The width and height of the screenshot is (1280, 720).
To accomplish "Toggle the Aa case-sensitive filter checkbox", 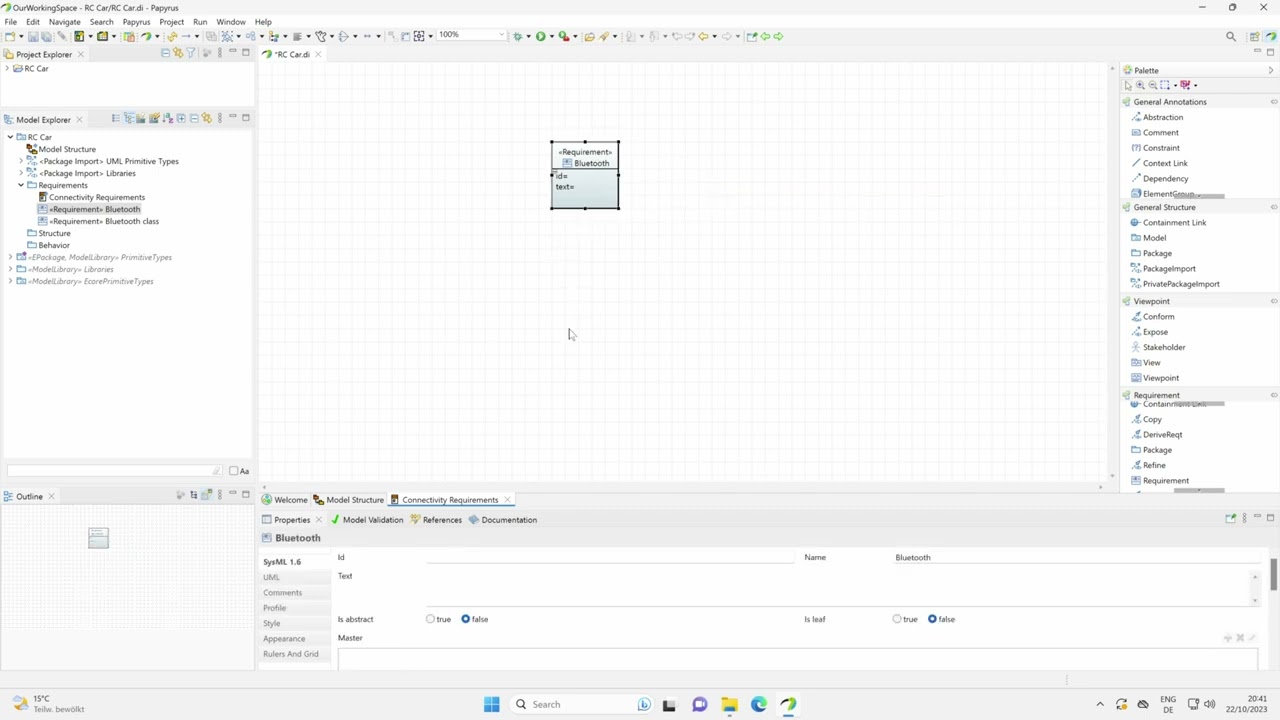I will pos(233,471).
